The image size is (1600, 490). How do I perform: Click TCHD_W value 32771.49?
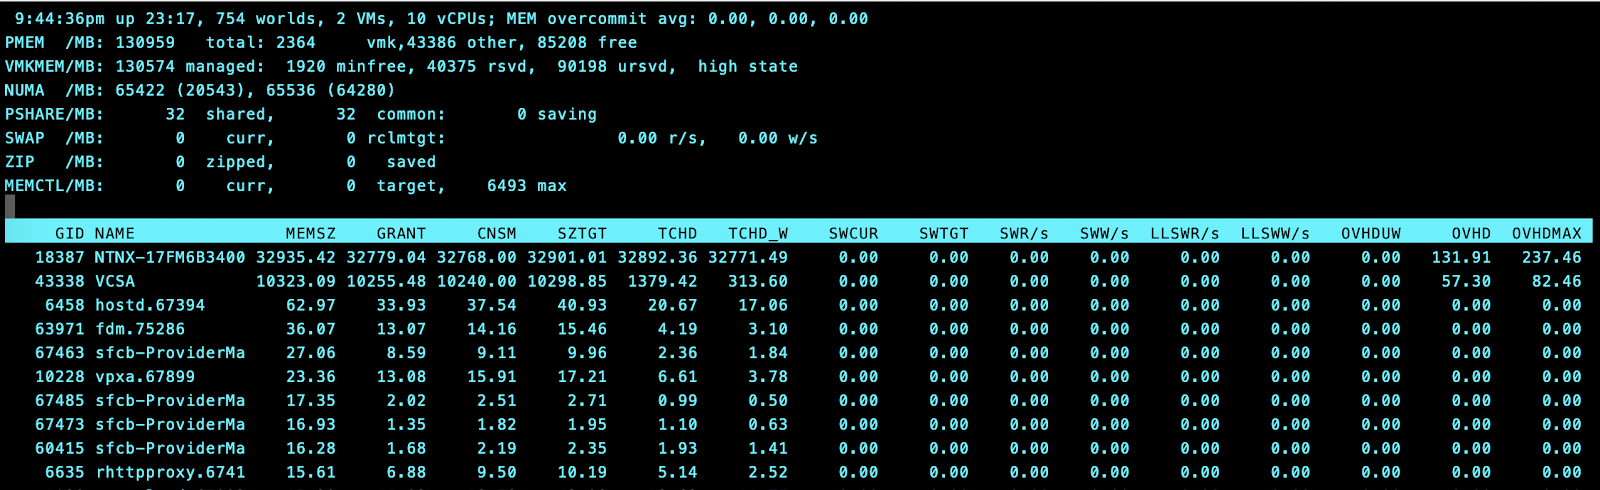tap(748, 257)
